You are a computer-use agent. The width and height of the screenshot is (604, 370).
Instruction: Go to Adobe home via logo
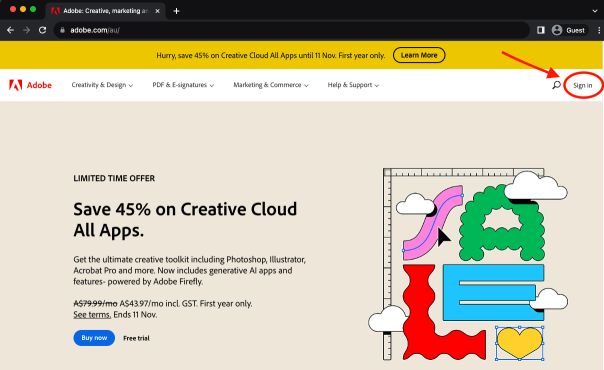click(30, 85)
